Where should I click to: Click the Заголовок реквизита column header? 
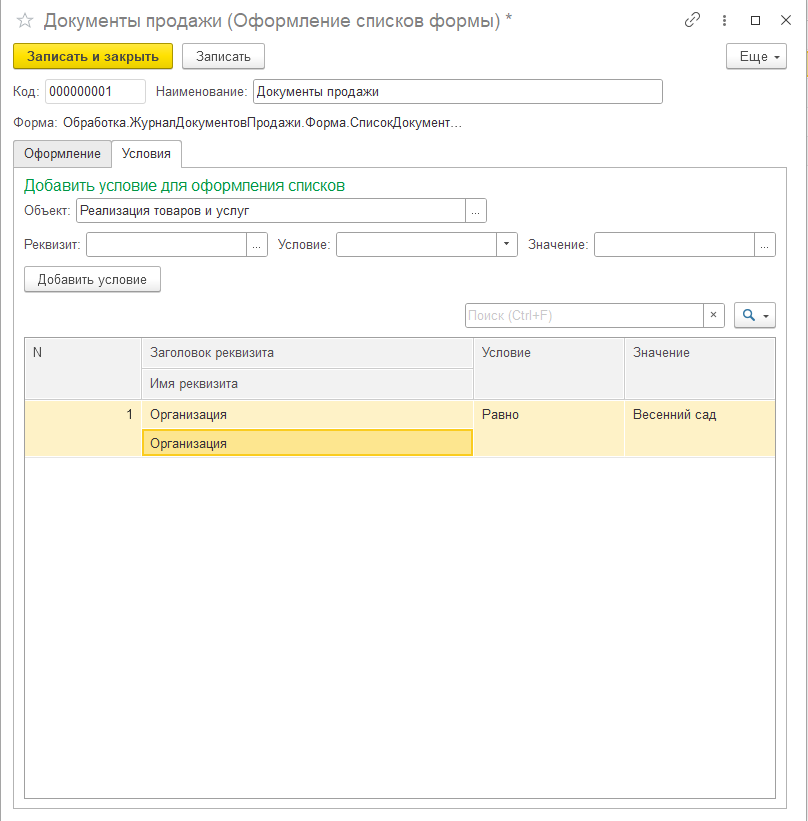coord(307,353)
